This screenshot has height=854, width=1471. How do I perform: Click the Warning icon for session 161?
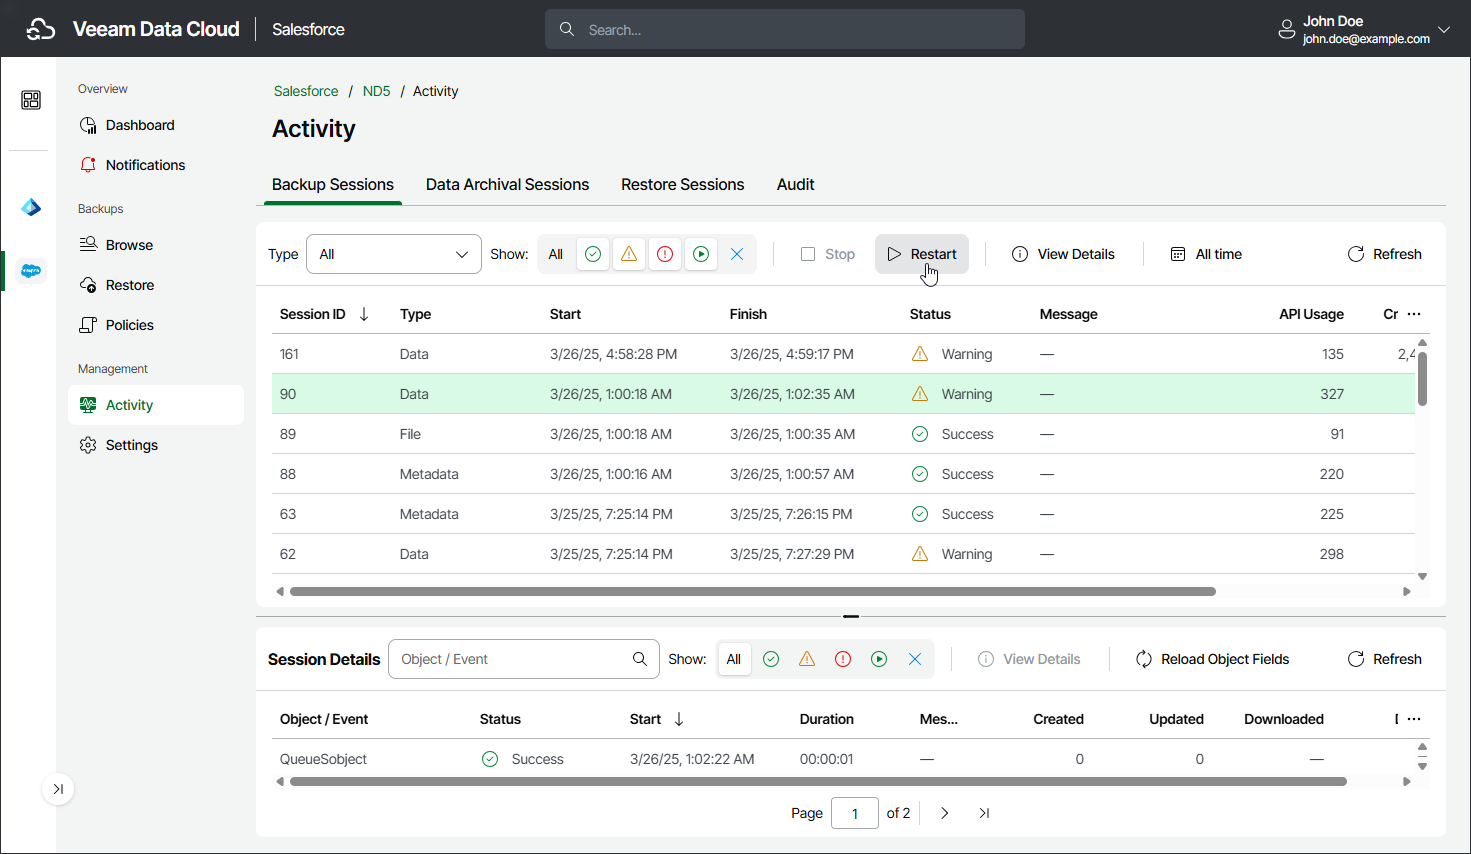920,354
